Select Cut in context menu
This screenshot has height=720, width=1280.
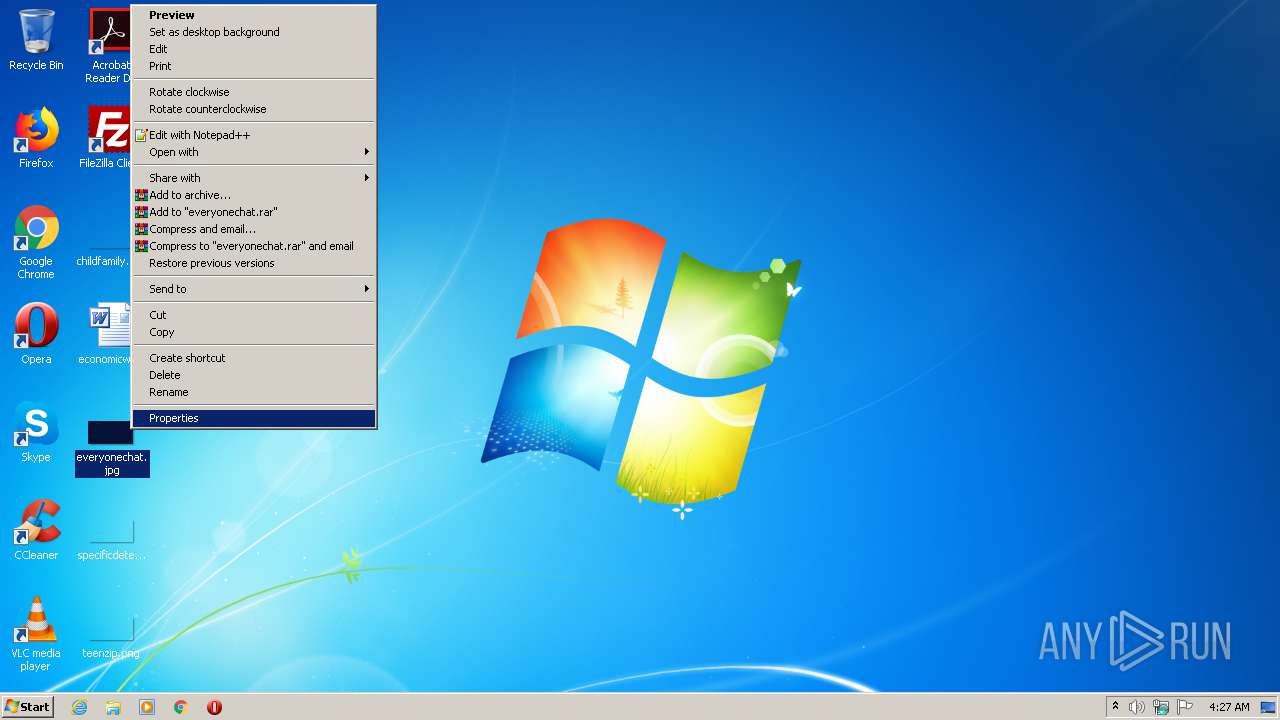coord(254,315)
